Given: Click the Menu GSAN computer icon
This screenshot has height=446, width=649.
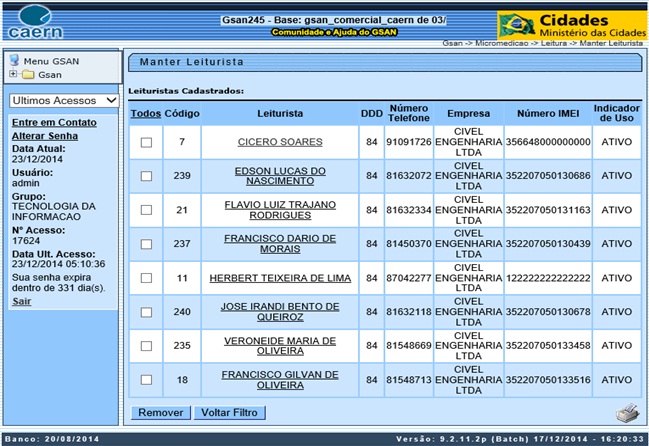Looking at the screenshot, I should tap(15, 62).
